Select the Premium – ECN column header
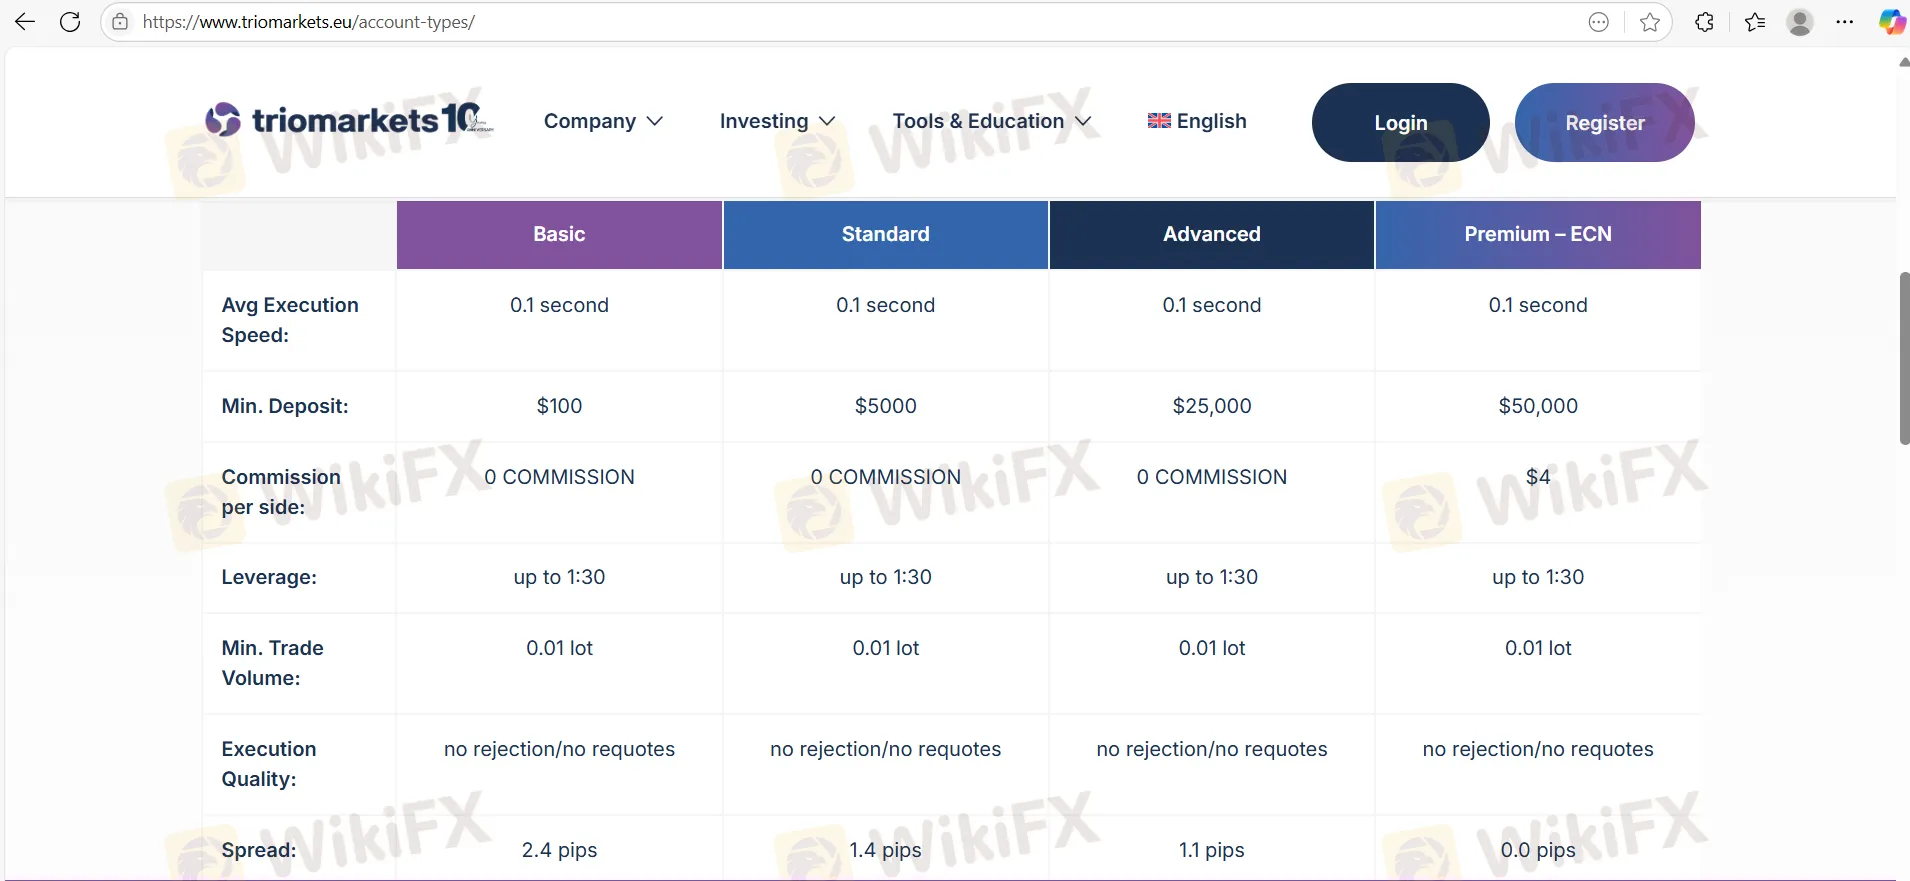This screenshot has height=881, width=1910. click(x=1537, y=234)
